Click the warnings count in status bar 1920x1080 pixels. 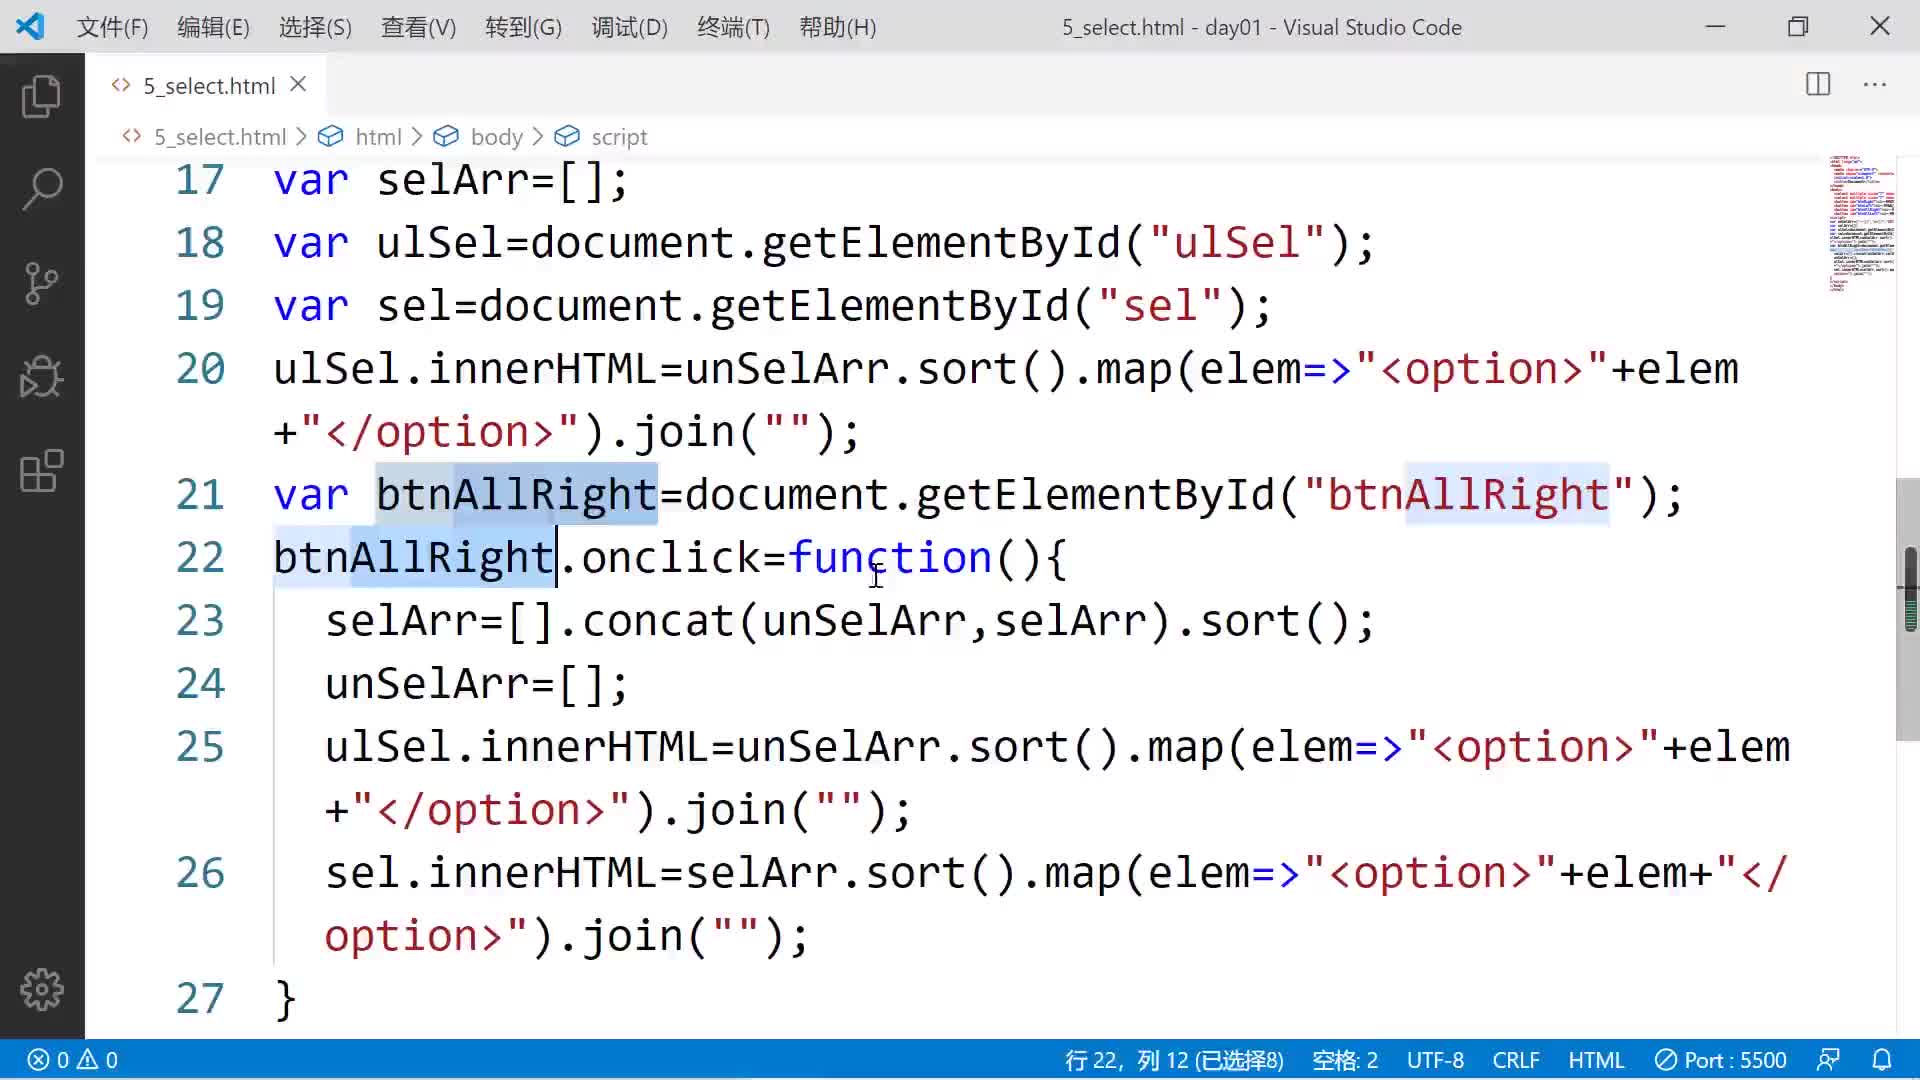98,1060
